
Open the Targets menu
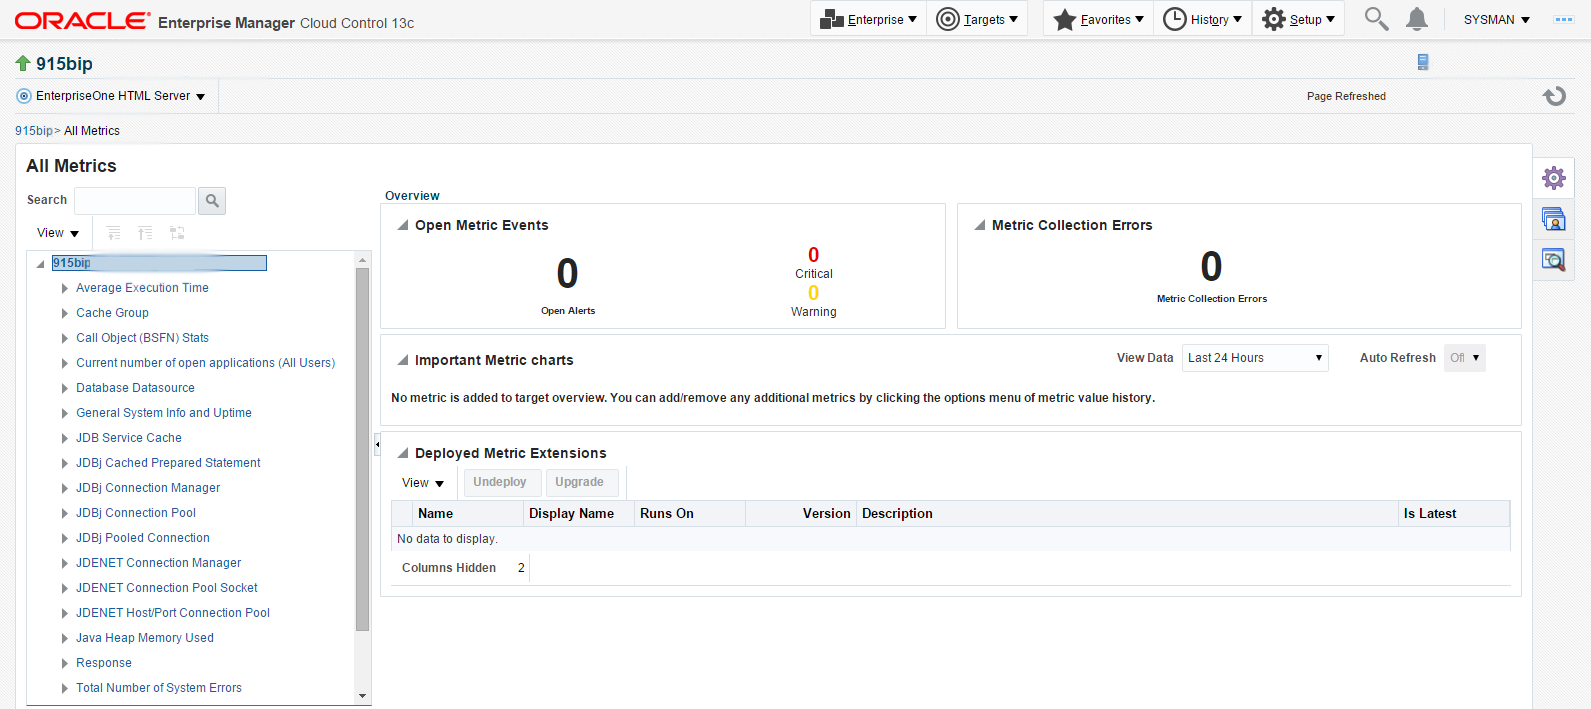click(977, 19)
